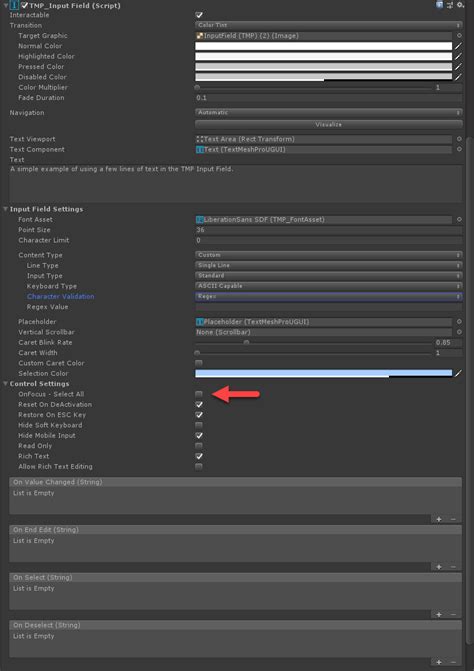The height and width of the screenshot is (671, 474).
Task: Open the Navigation Automatic dropdown
Action: click(329, 113)
